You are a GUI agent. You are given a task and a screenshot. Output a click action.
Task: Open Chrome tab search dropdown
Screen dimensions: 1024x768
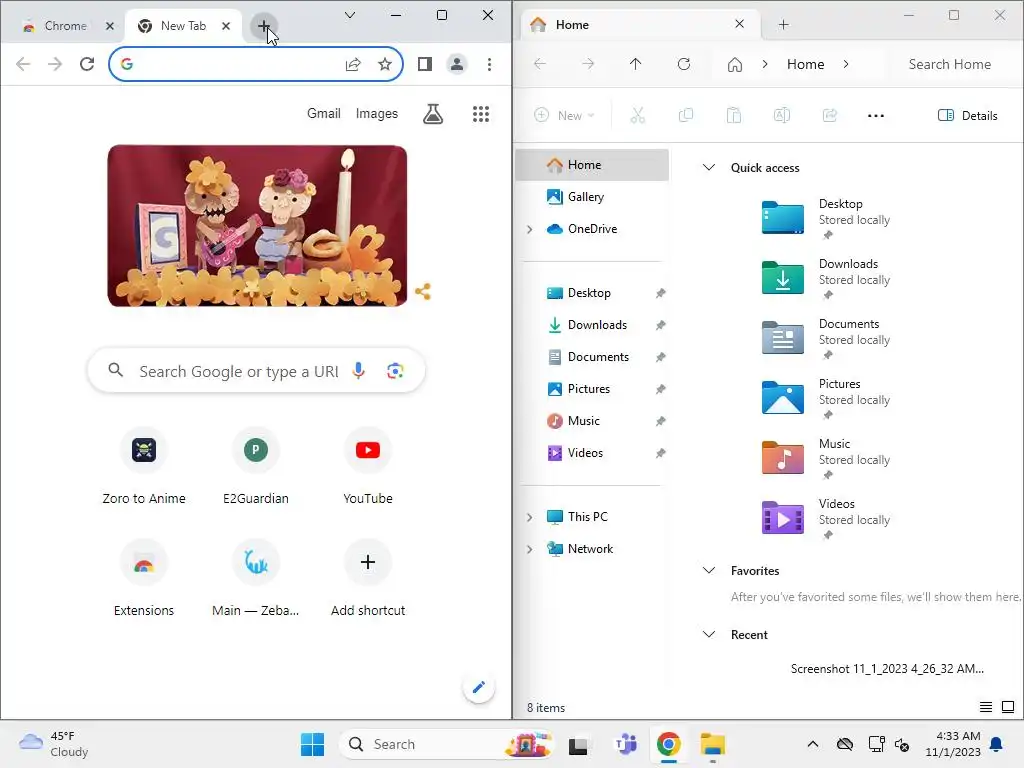click(x=350, y=15)
